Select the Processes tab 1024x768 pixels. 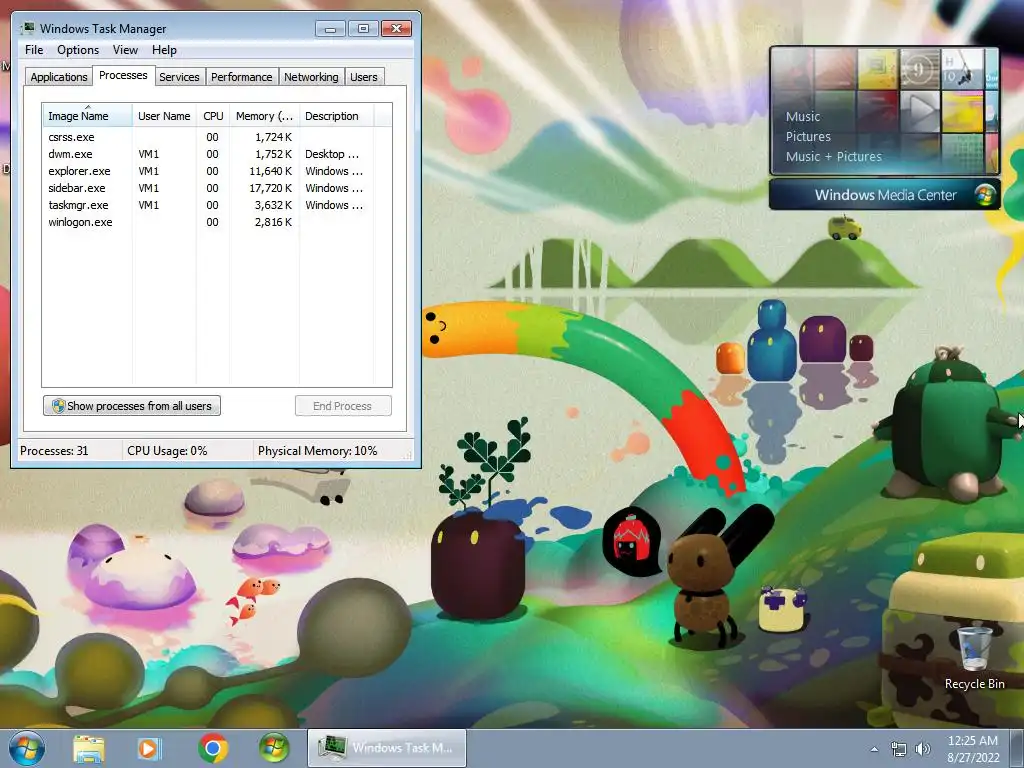click(123, 75)
